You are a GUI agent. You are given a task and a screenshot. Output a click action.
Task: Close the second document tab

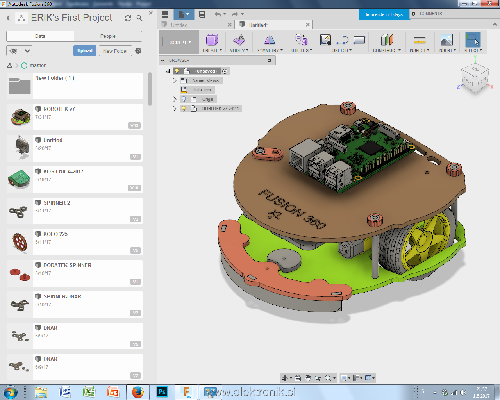[x=308, y=25]
